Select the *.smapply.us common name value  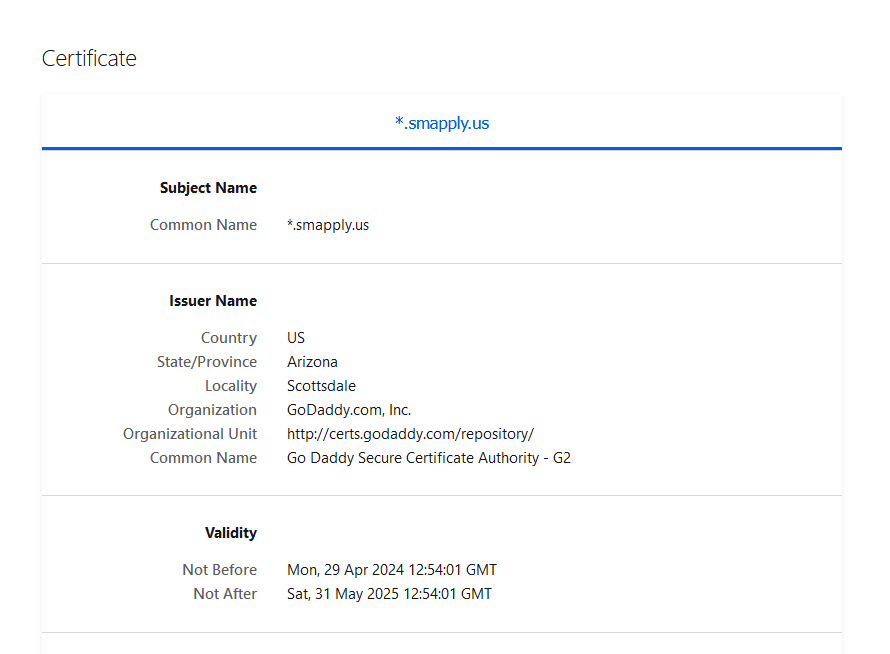click(x=328, y=224)
